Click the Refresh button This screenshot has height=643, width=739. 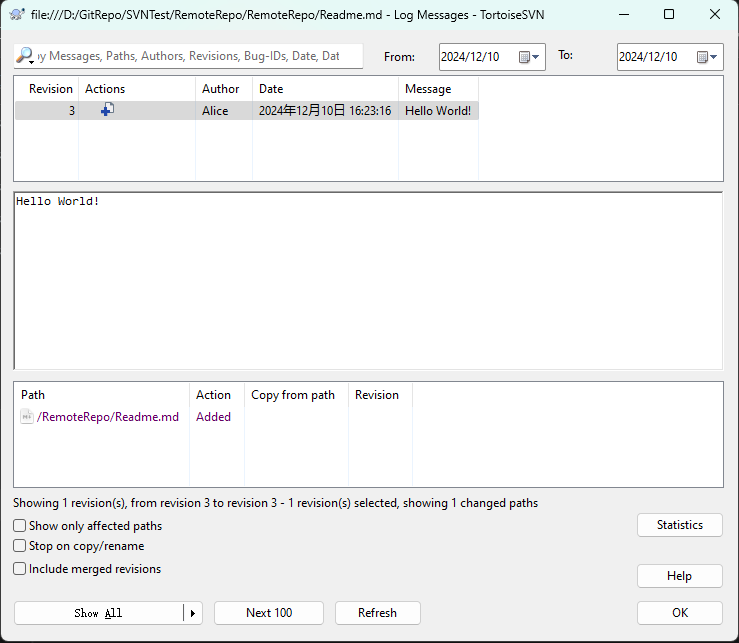[378, 613]
